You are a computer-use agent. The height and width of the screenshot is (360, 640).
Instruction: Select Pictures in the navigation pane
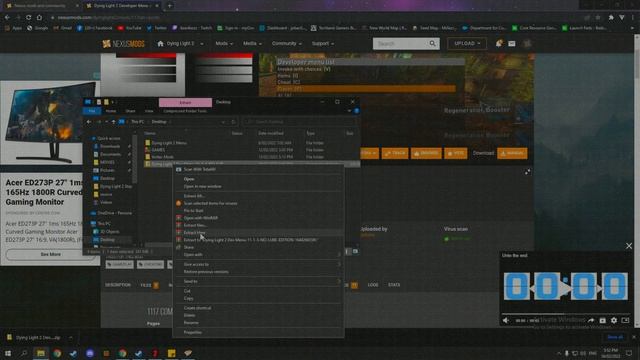107,170
